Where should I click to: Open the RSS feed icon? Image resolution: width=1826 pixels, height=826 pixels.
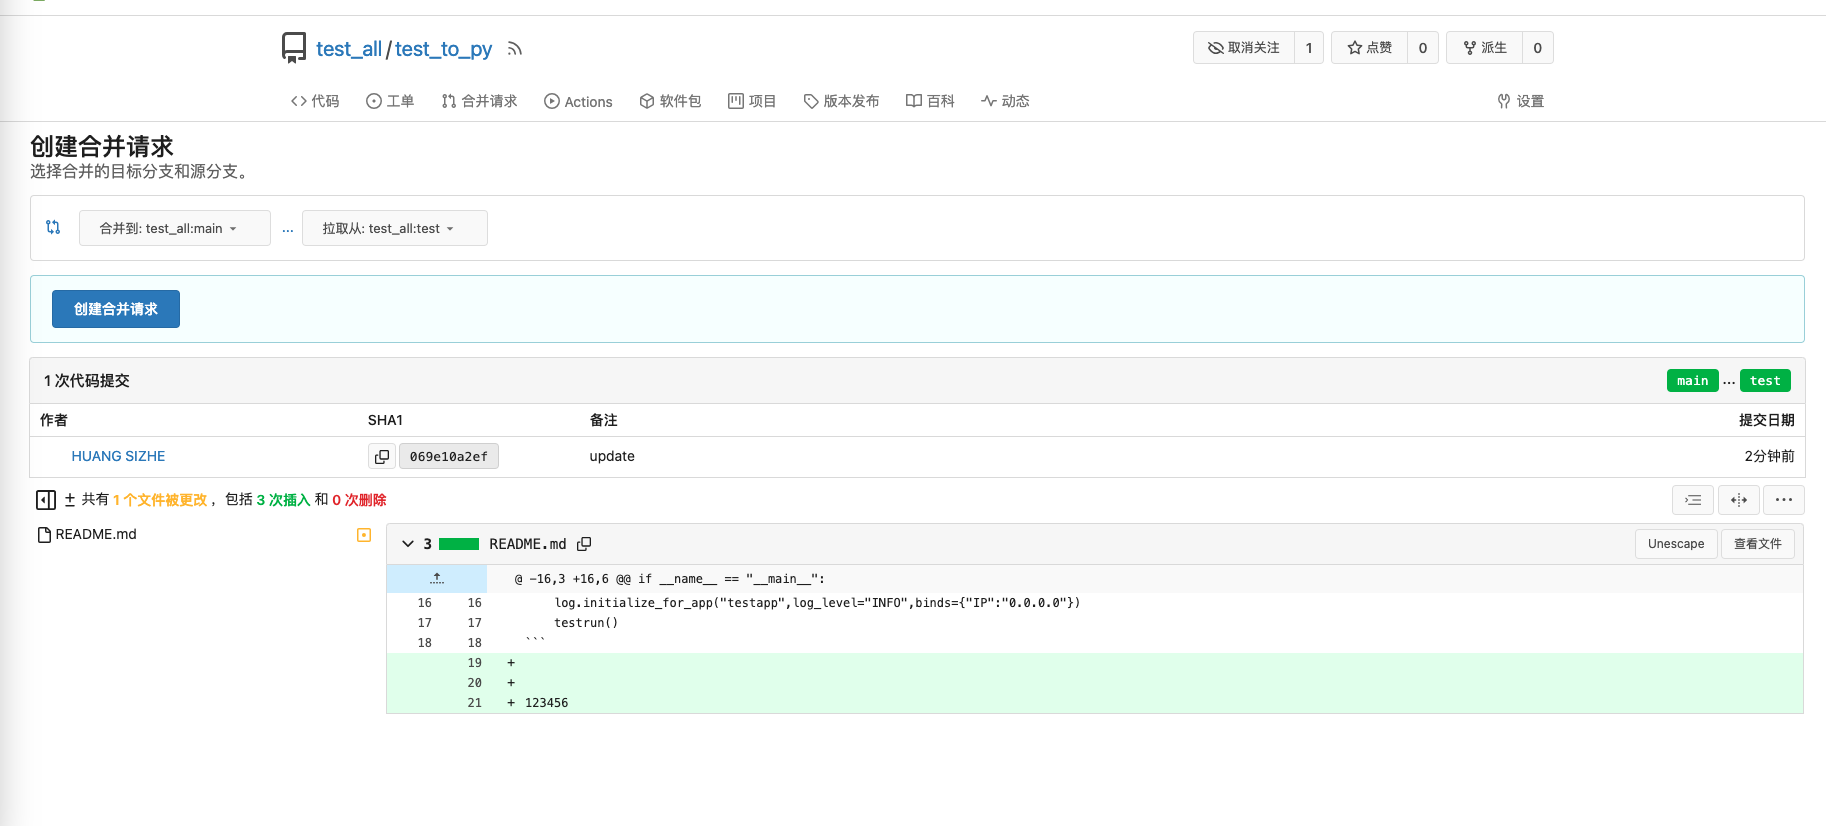(x=515, y=49)
